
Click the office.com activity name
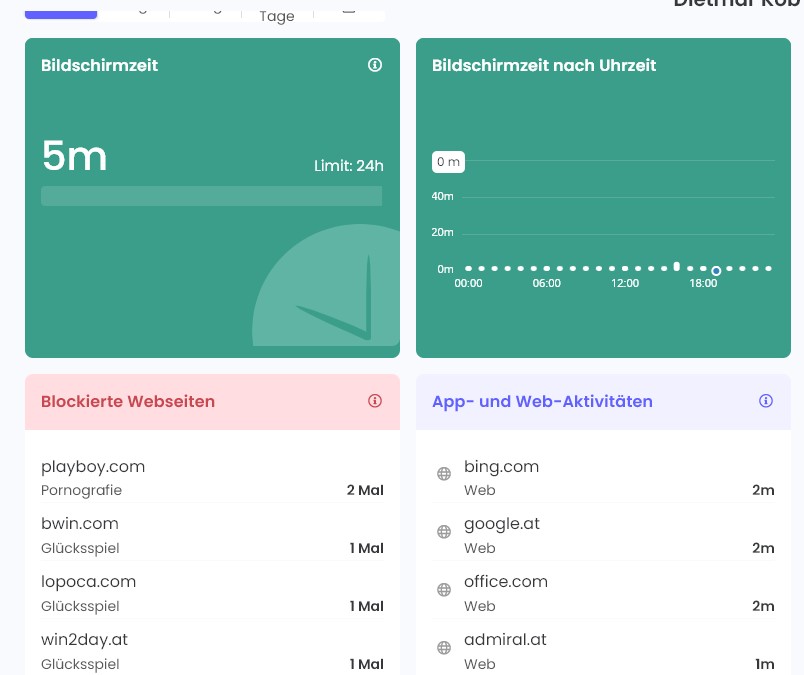click(x=505, y=581)
